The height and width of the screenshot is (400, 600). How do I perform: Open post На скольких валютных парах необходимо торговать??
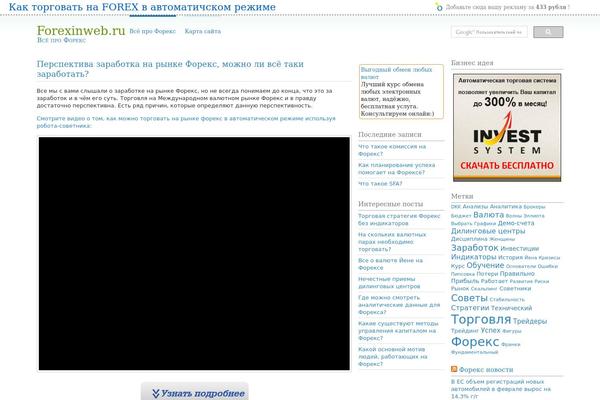click(x=392, y=242)
